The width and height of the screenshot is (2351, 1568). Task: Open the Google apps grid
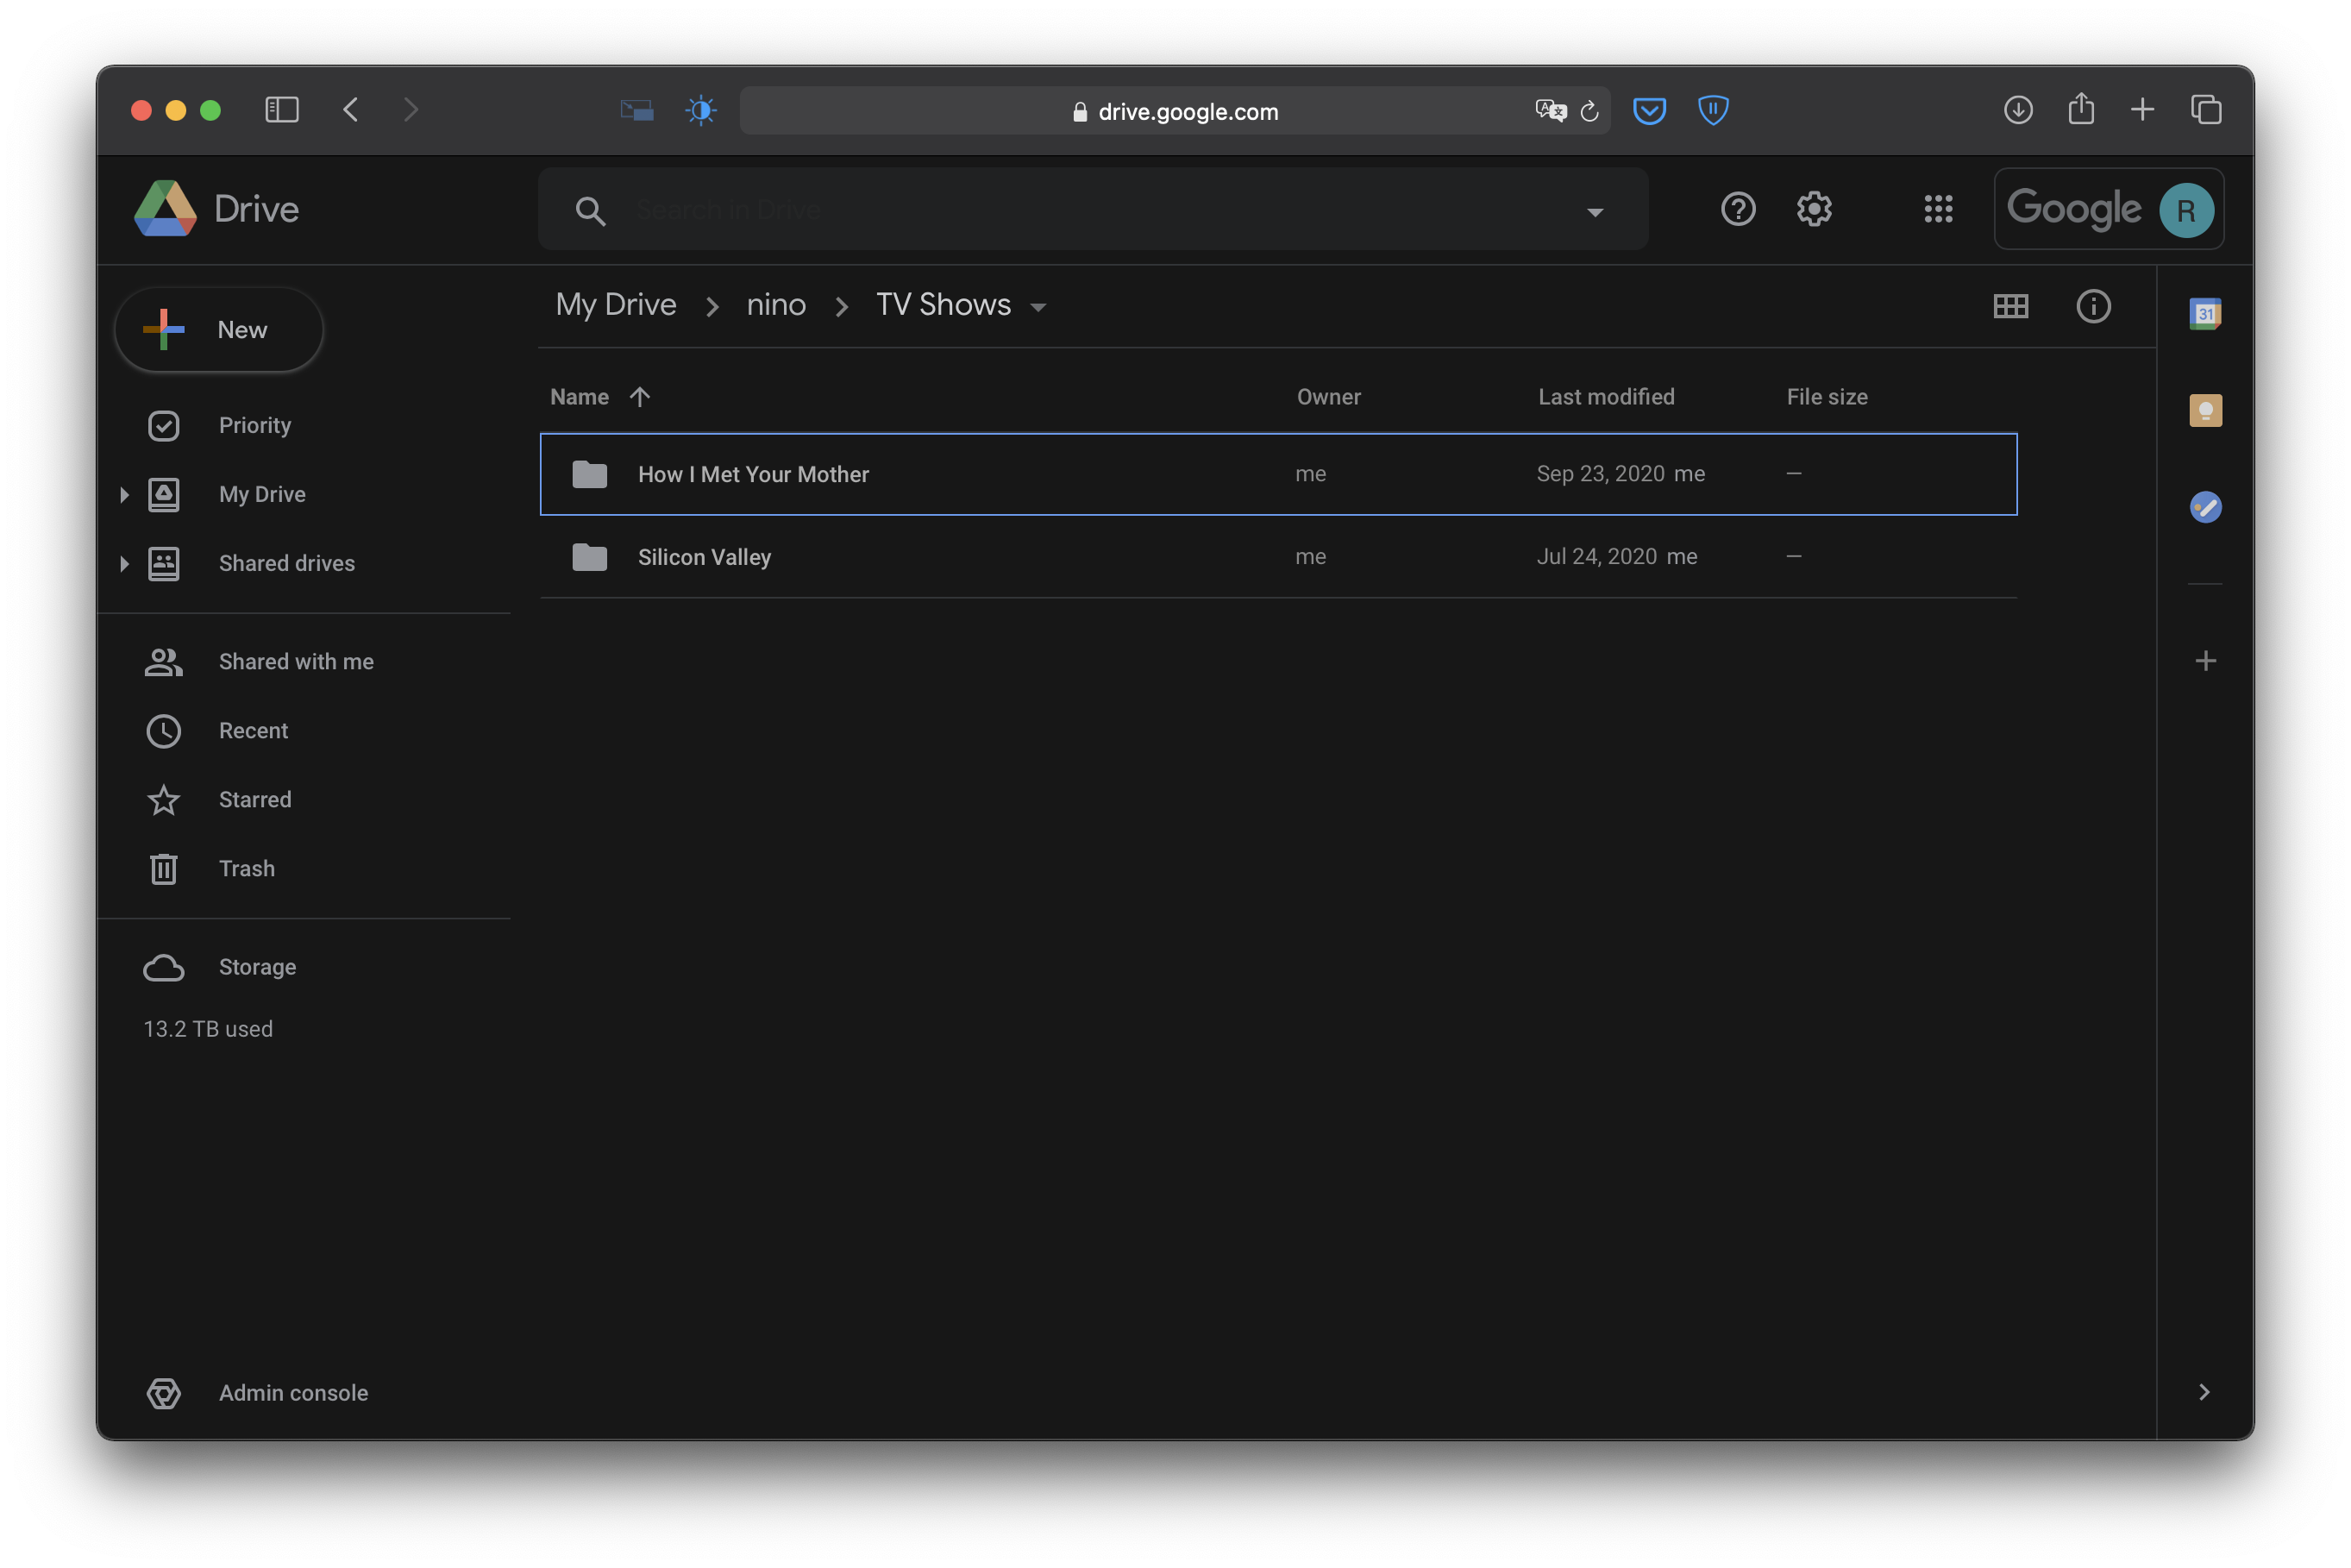pos(1938,209)
